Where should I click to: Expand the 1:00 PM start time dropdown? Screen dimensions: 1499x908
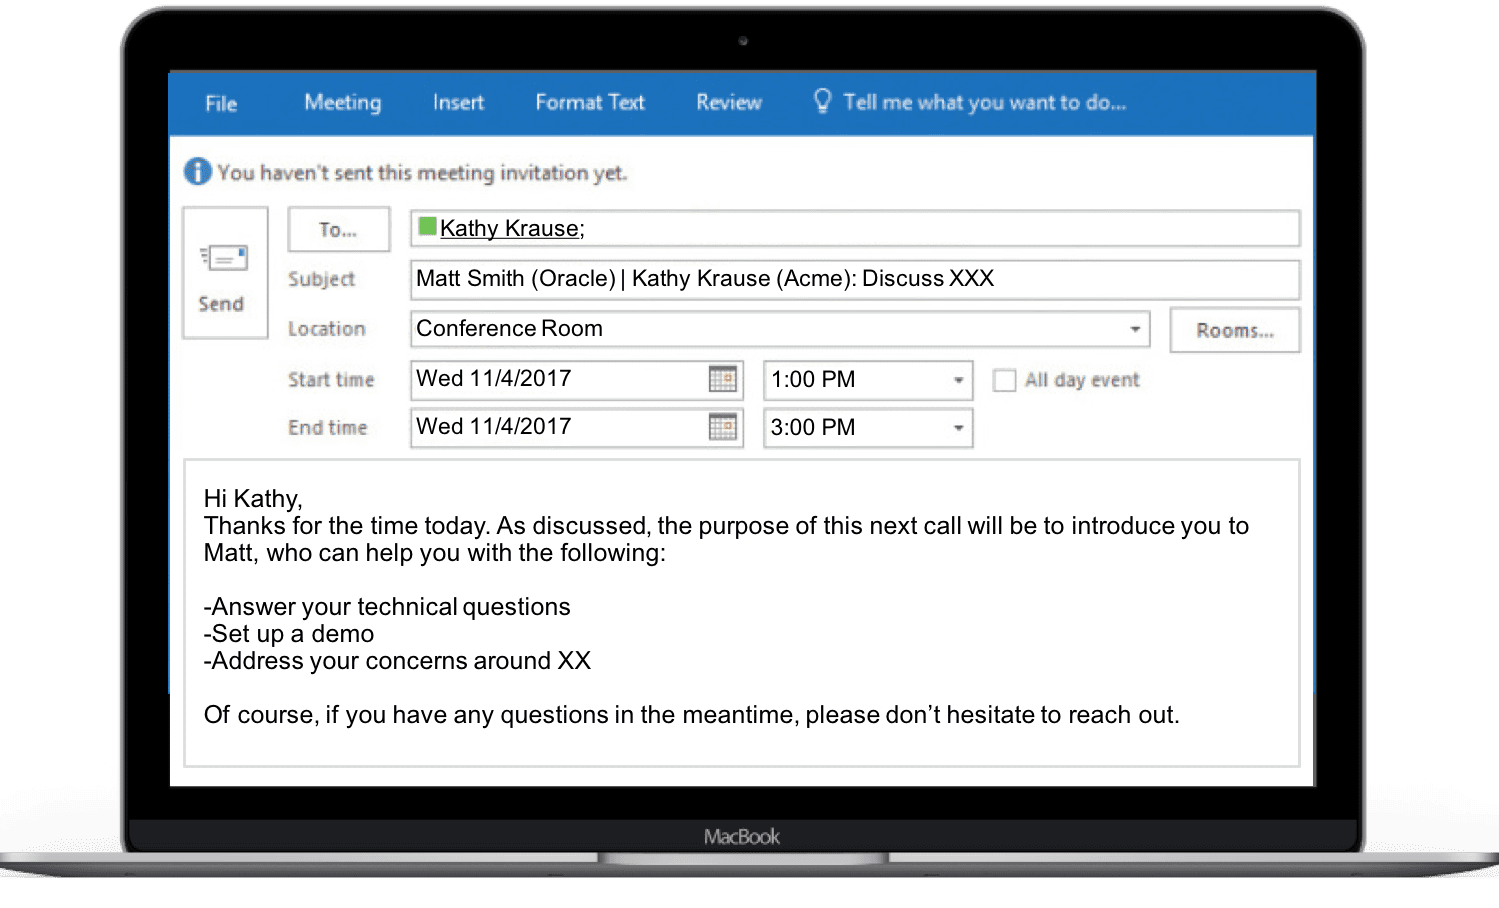coord(957,380)
